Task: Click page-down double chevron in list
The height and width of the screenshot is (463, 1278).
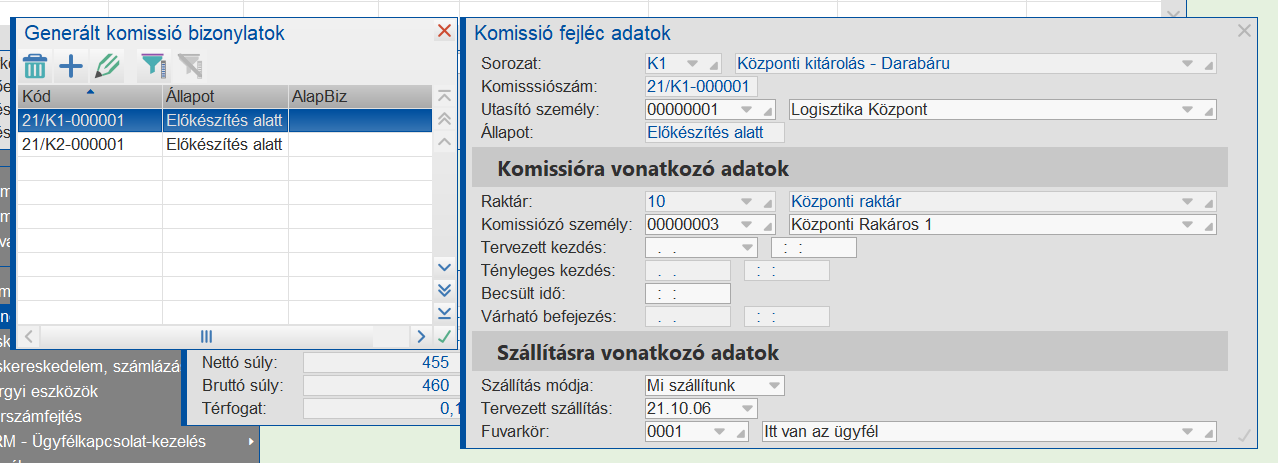Action: [x=445, y=290]
